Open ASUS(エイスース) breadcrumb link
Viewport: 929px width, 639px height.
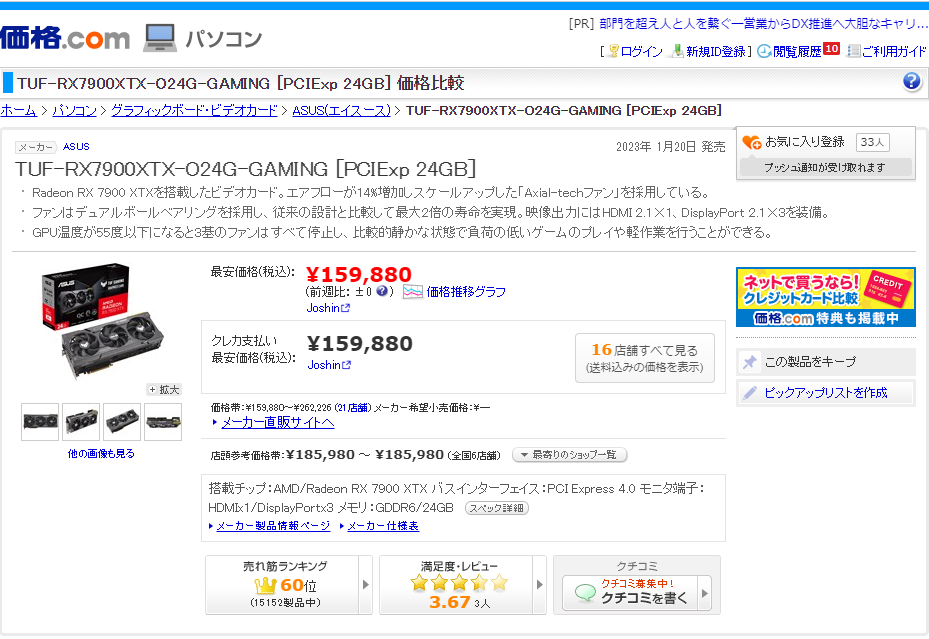(341, 110)
